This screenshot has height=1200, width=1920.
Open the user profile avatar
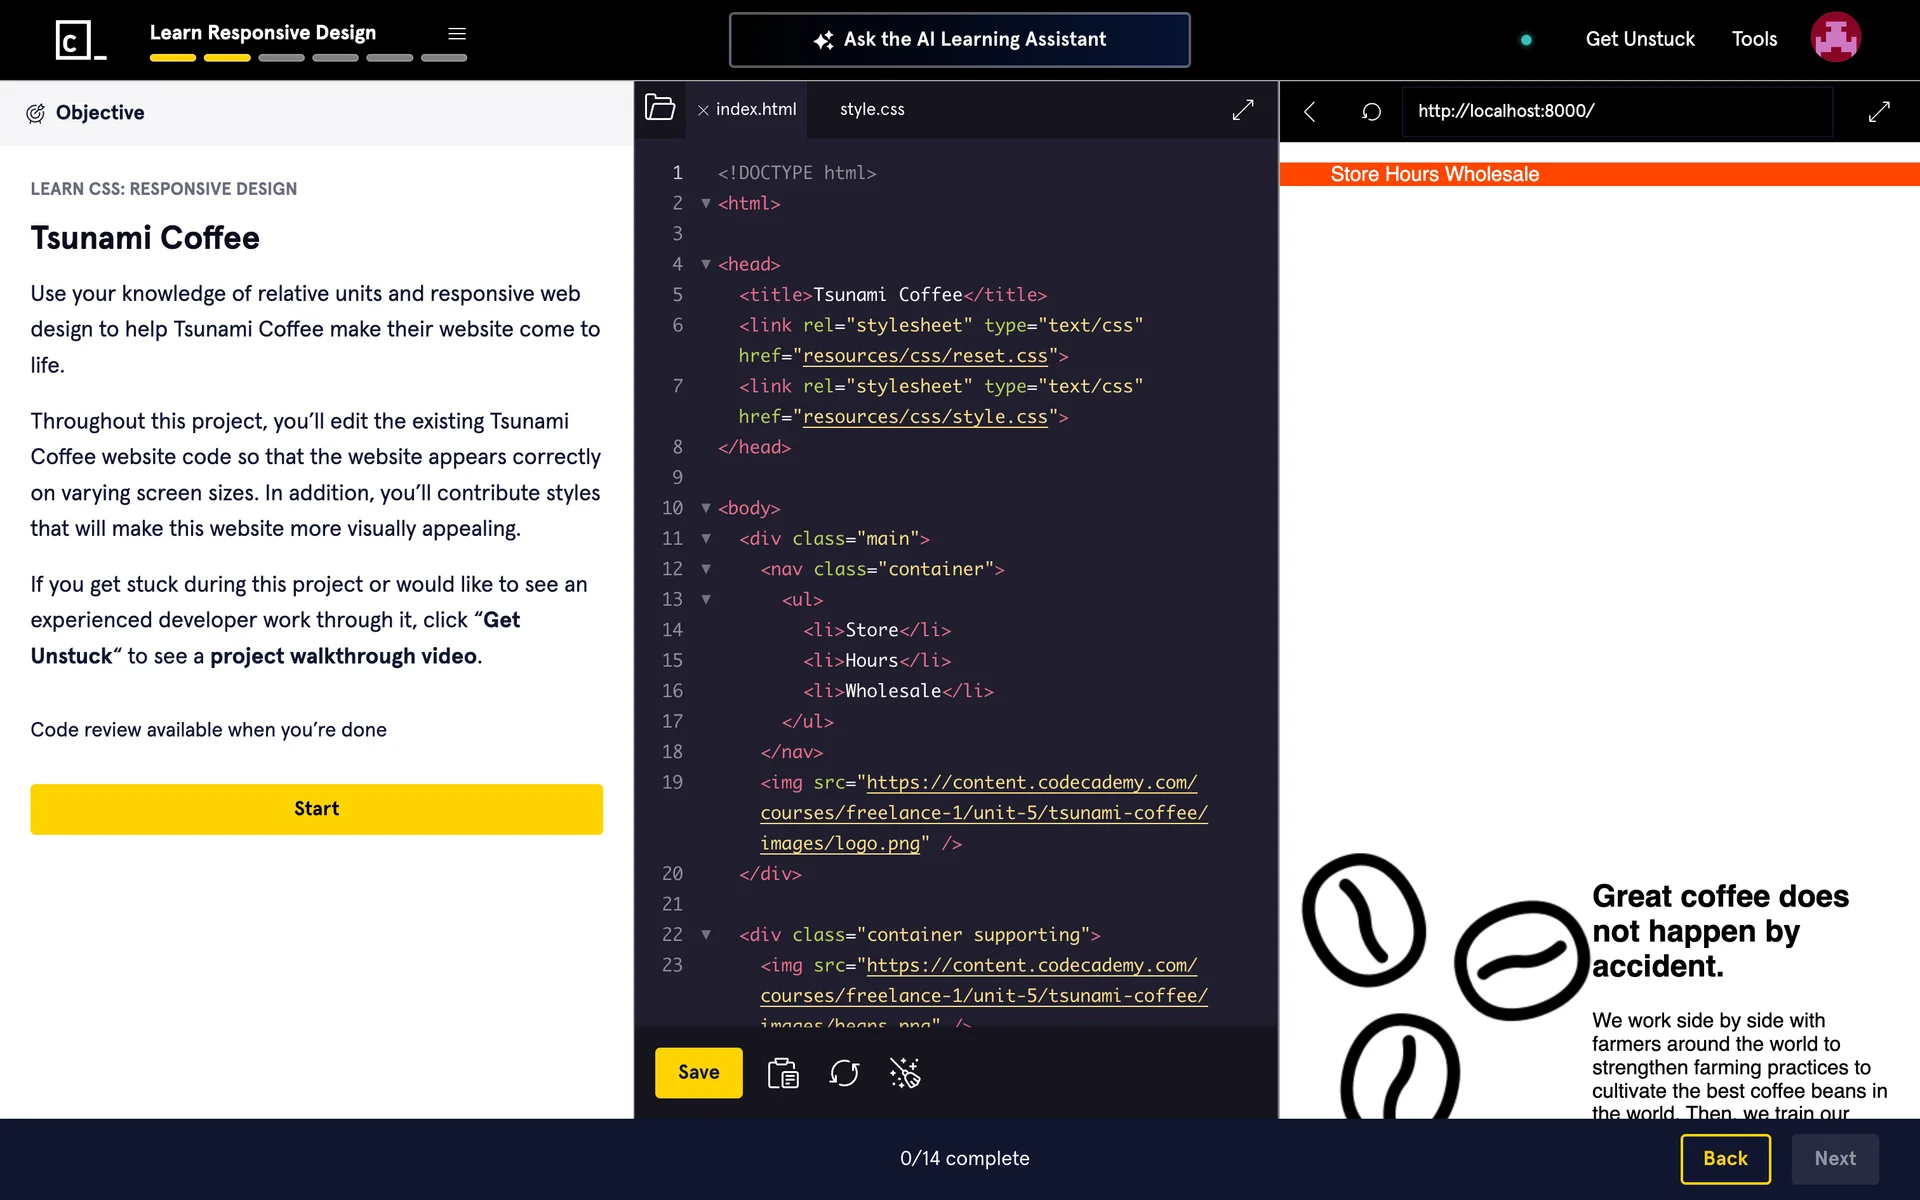(x=1835, y=38)
